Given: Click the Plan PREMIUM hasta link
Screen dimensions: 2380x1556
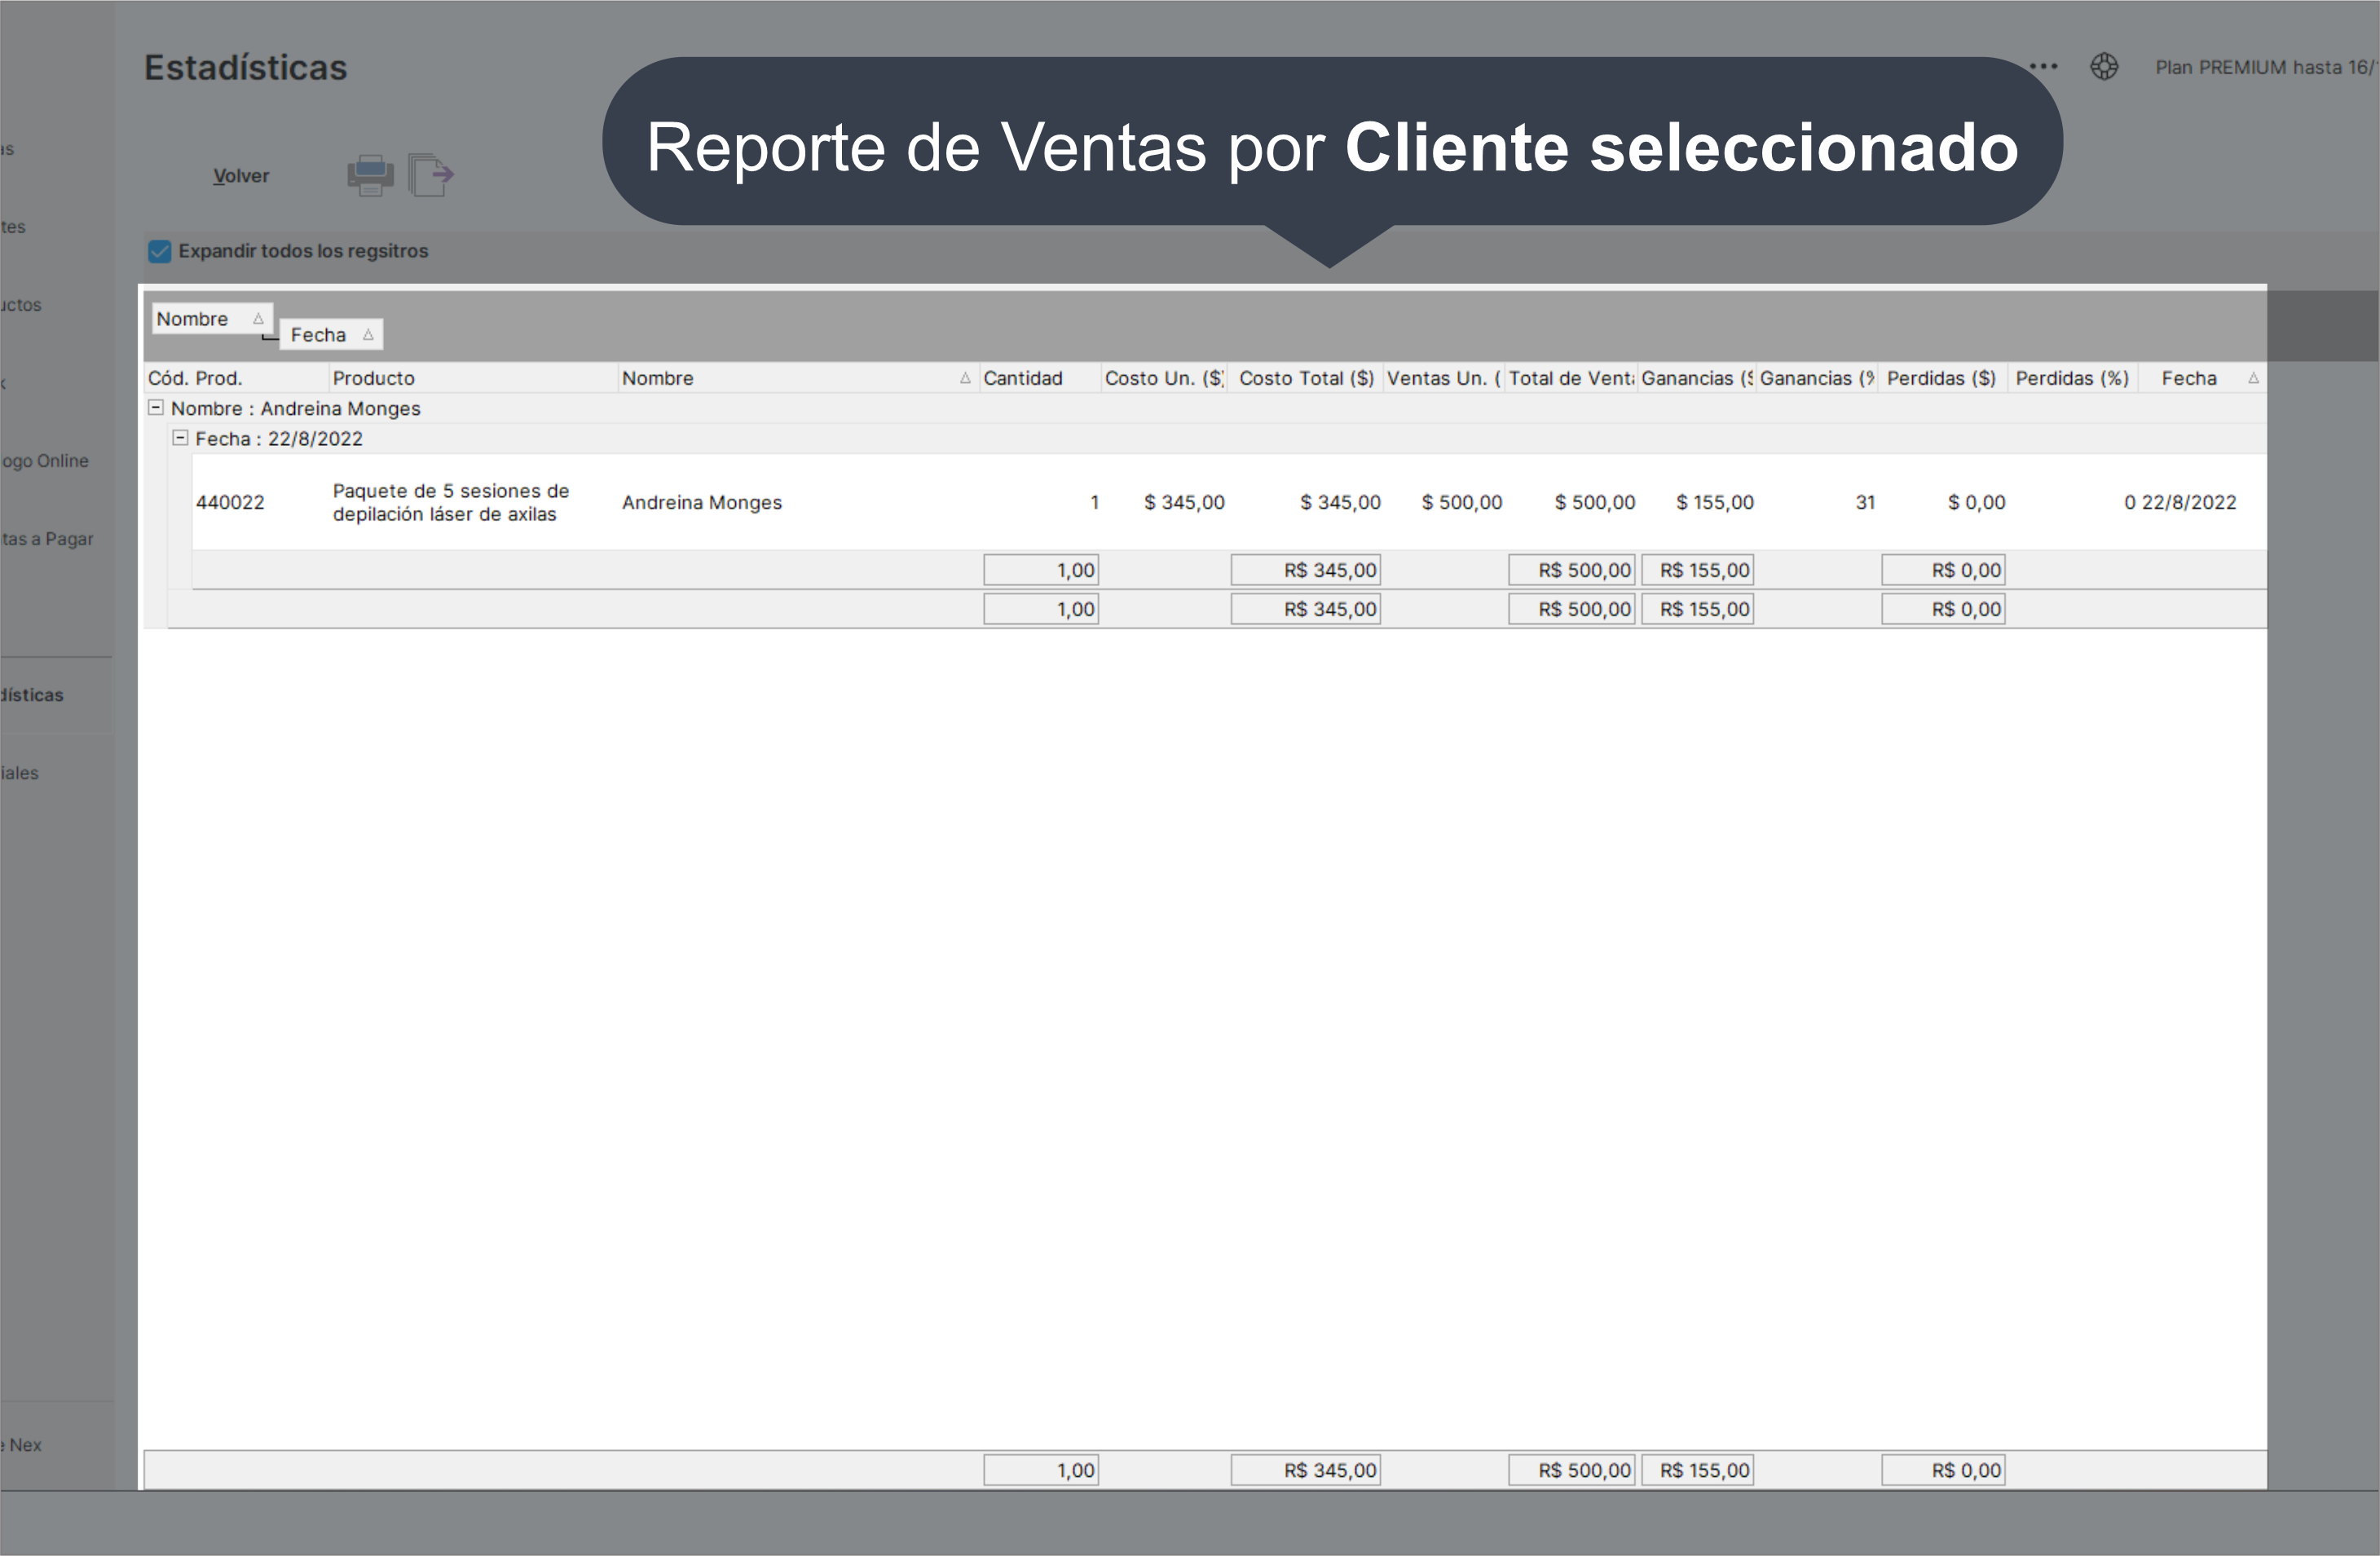Looking at the screenshot, I should click(2264, 67).
